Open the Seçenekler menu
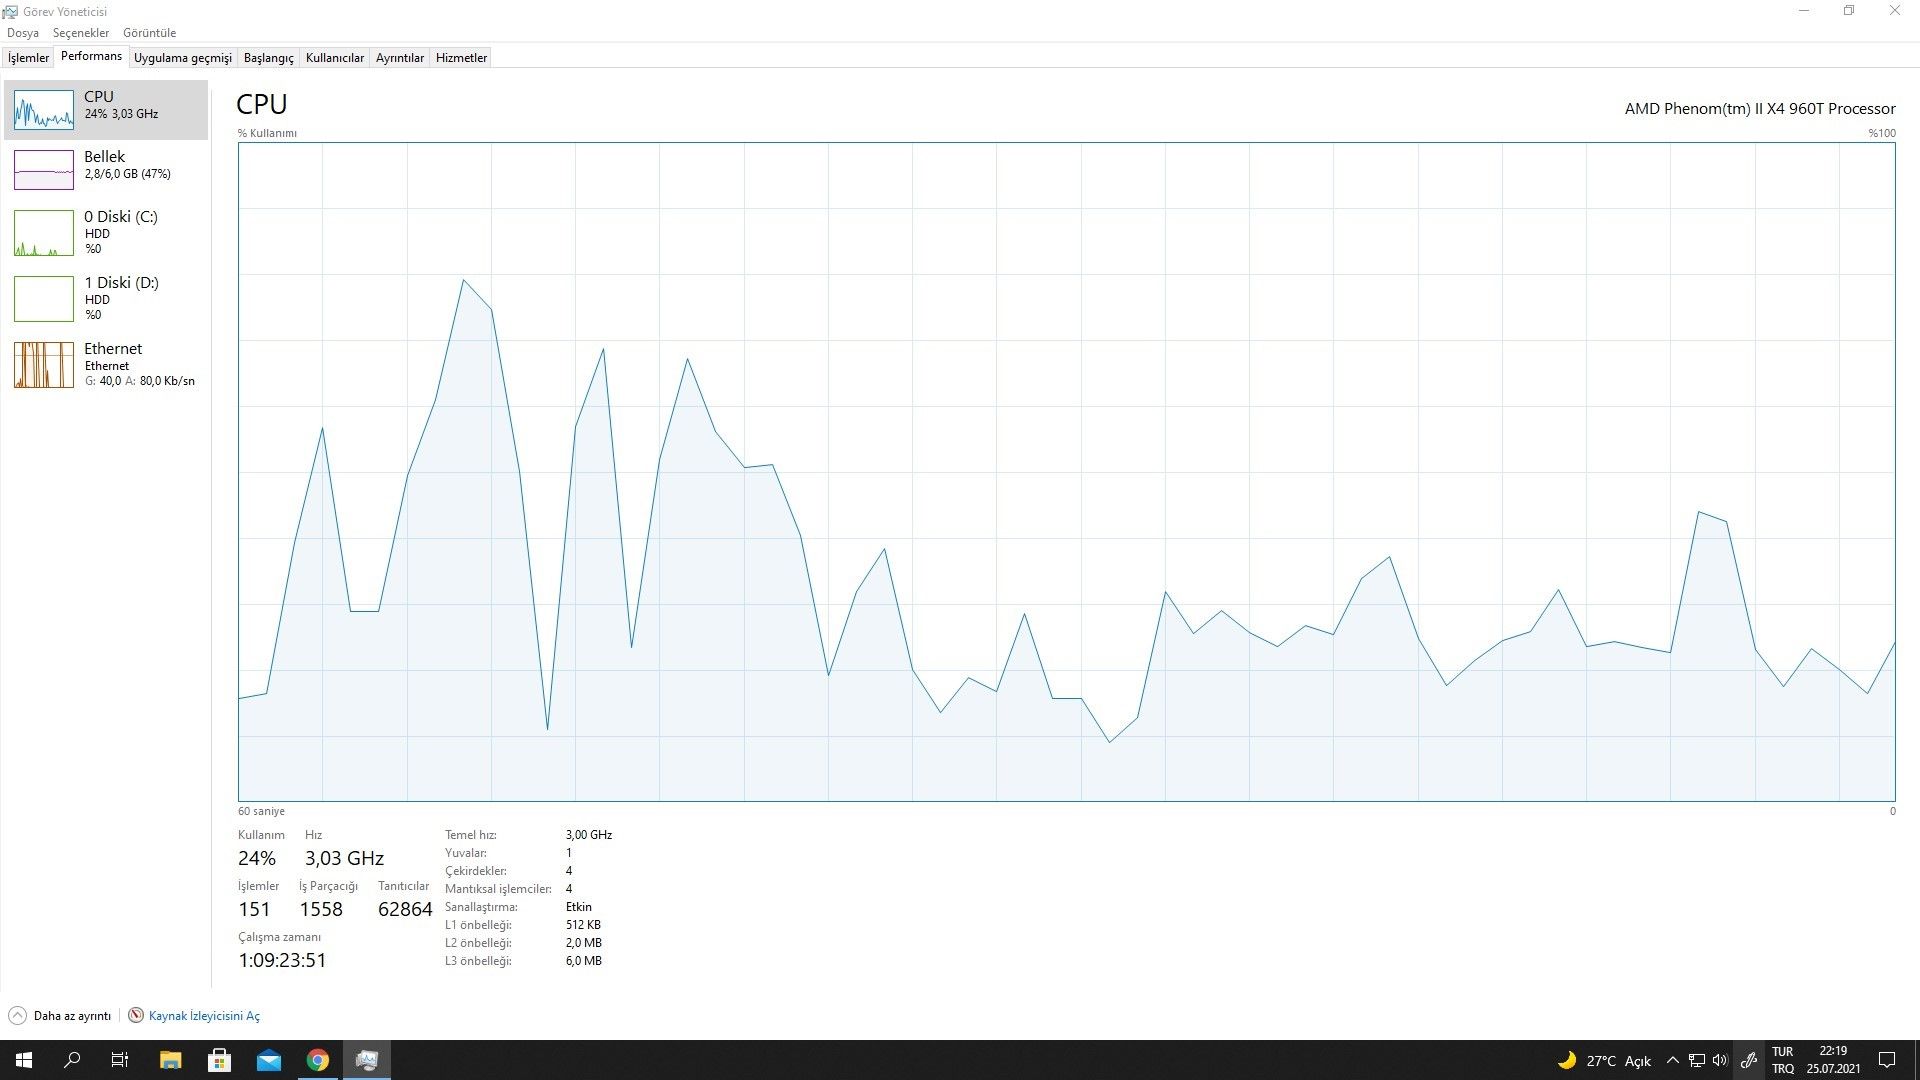The image size is (1920, 1080). point(81,33)
